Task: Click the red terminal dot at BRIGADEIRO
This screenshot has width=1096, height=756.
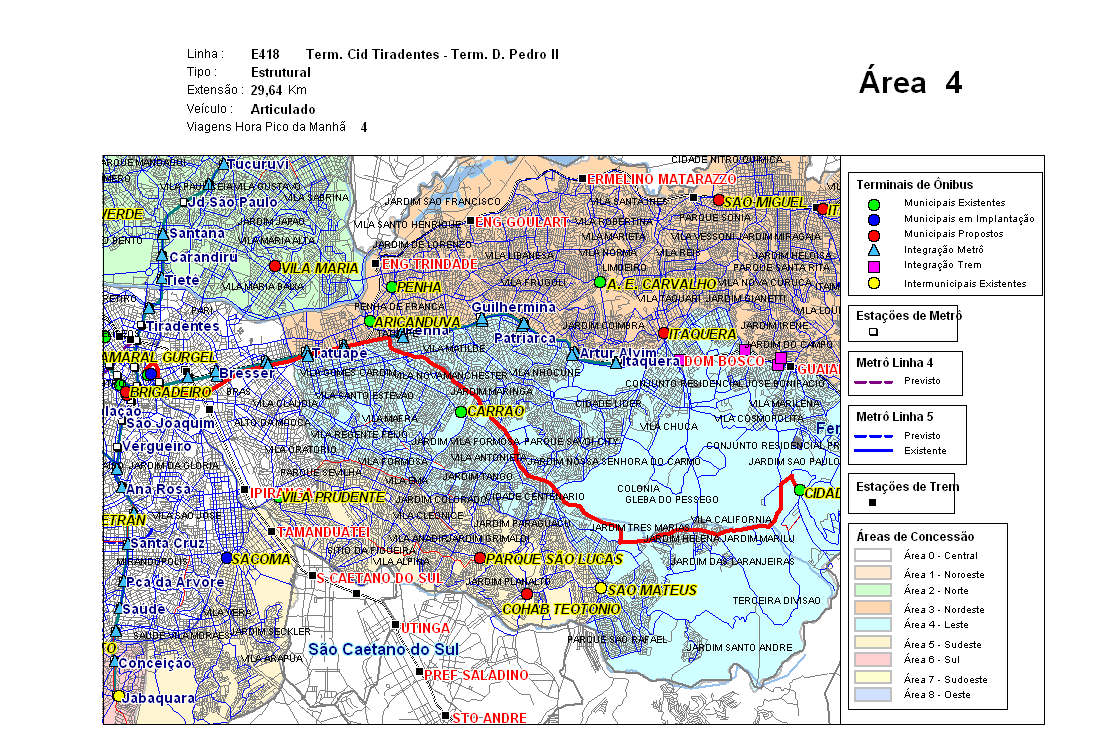Action: [125, 393]
